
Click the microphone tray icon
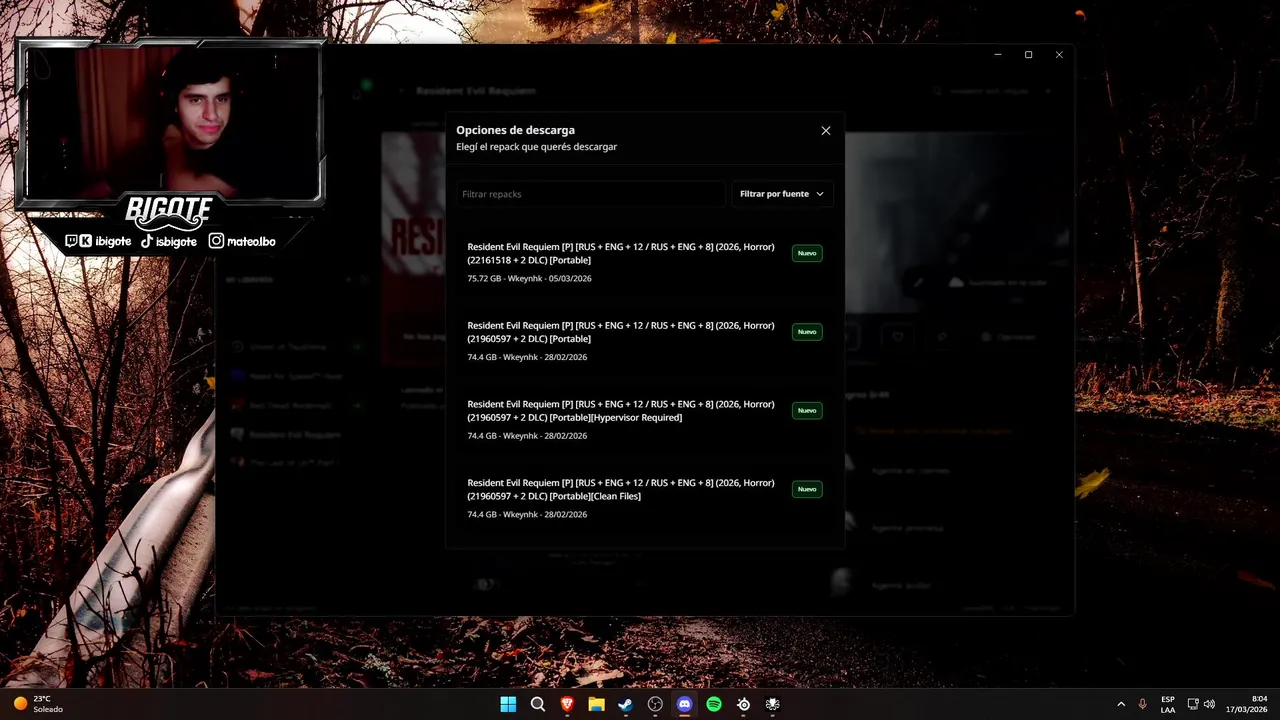(x=1142, y=704)
